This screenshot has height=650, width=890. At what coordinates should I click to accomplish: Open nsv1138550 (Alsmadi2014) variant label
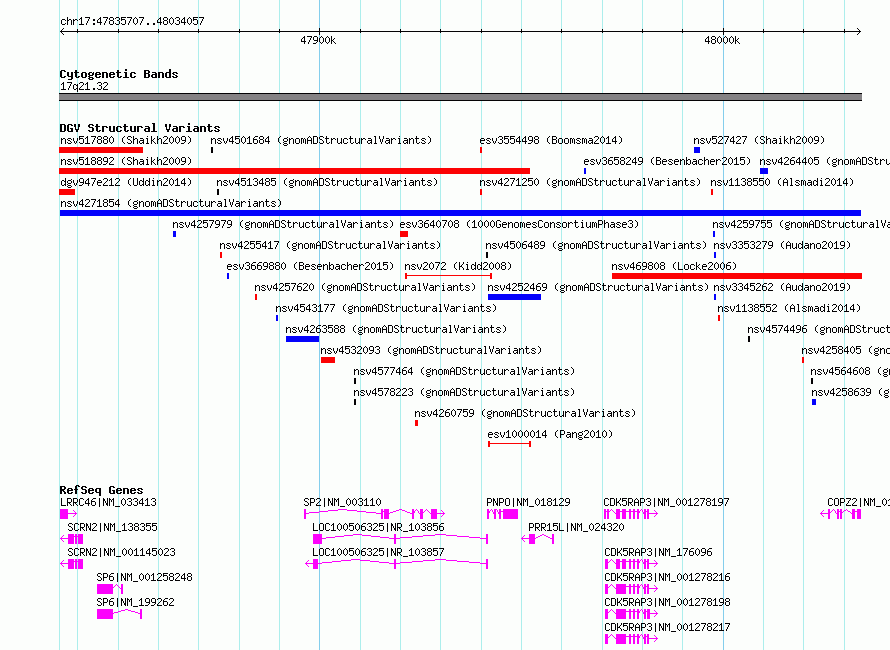point(782,182)
